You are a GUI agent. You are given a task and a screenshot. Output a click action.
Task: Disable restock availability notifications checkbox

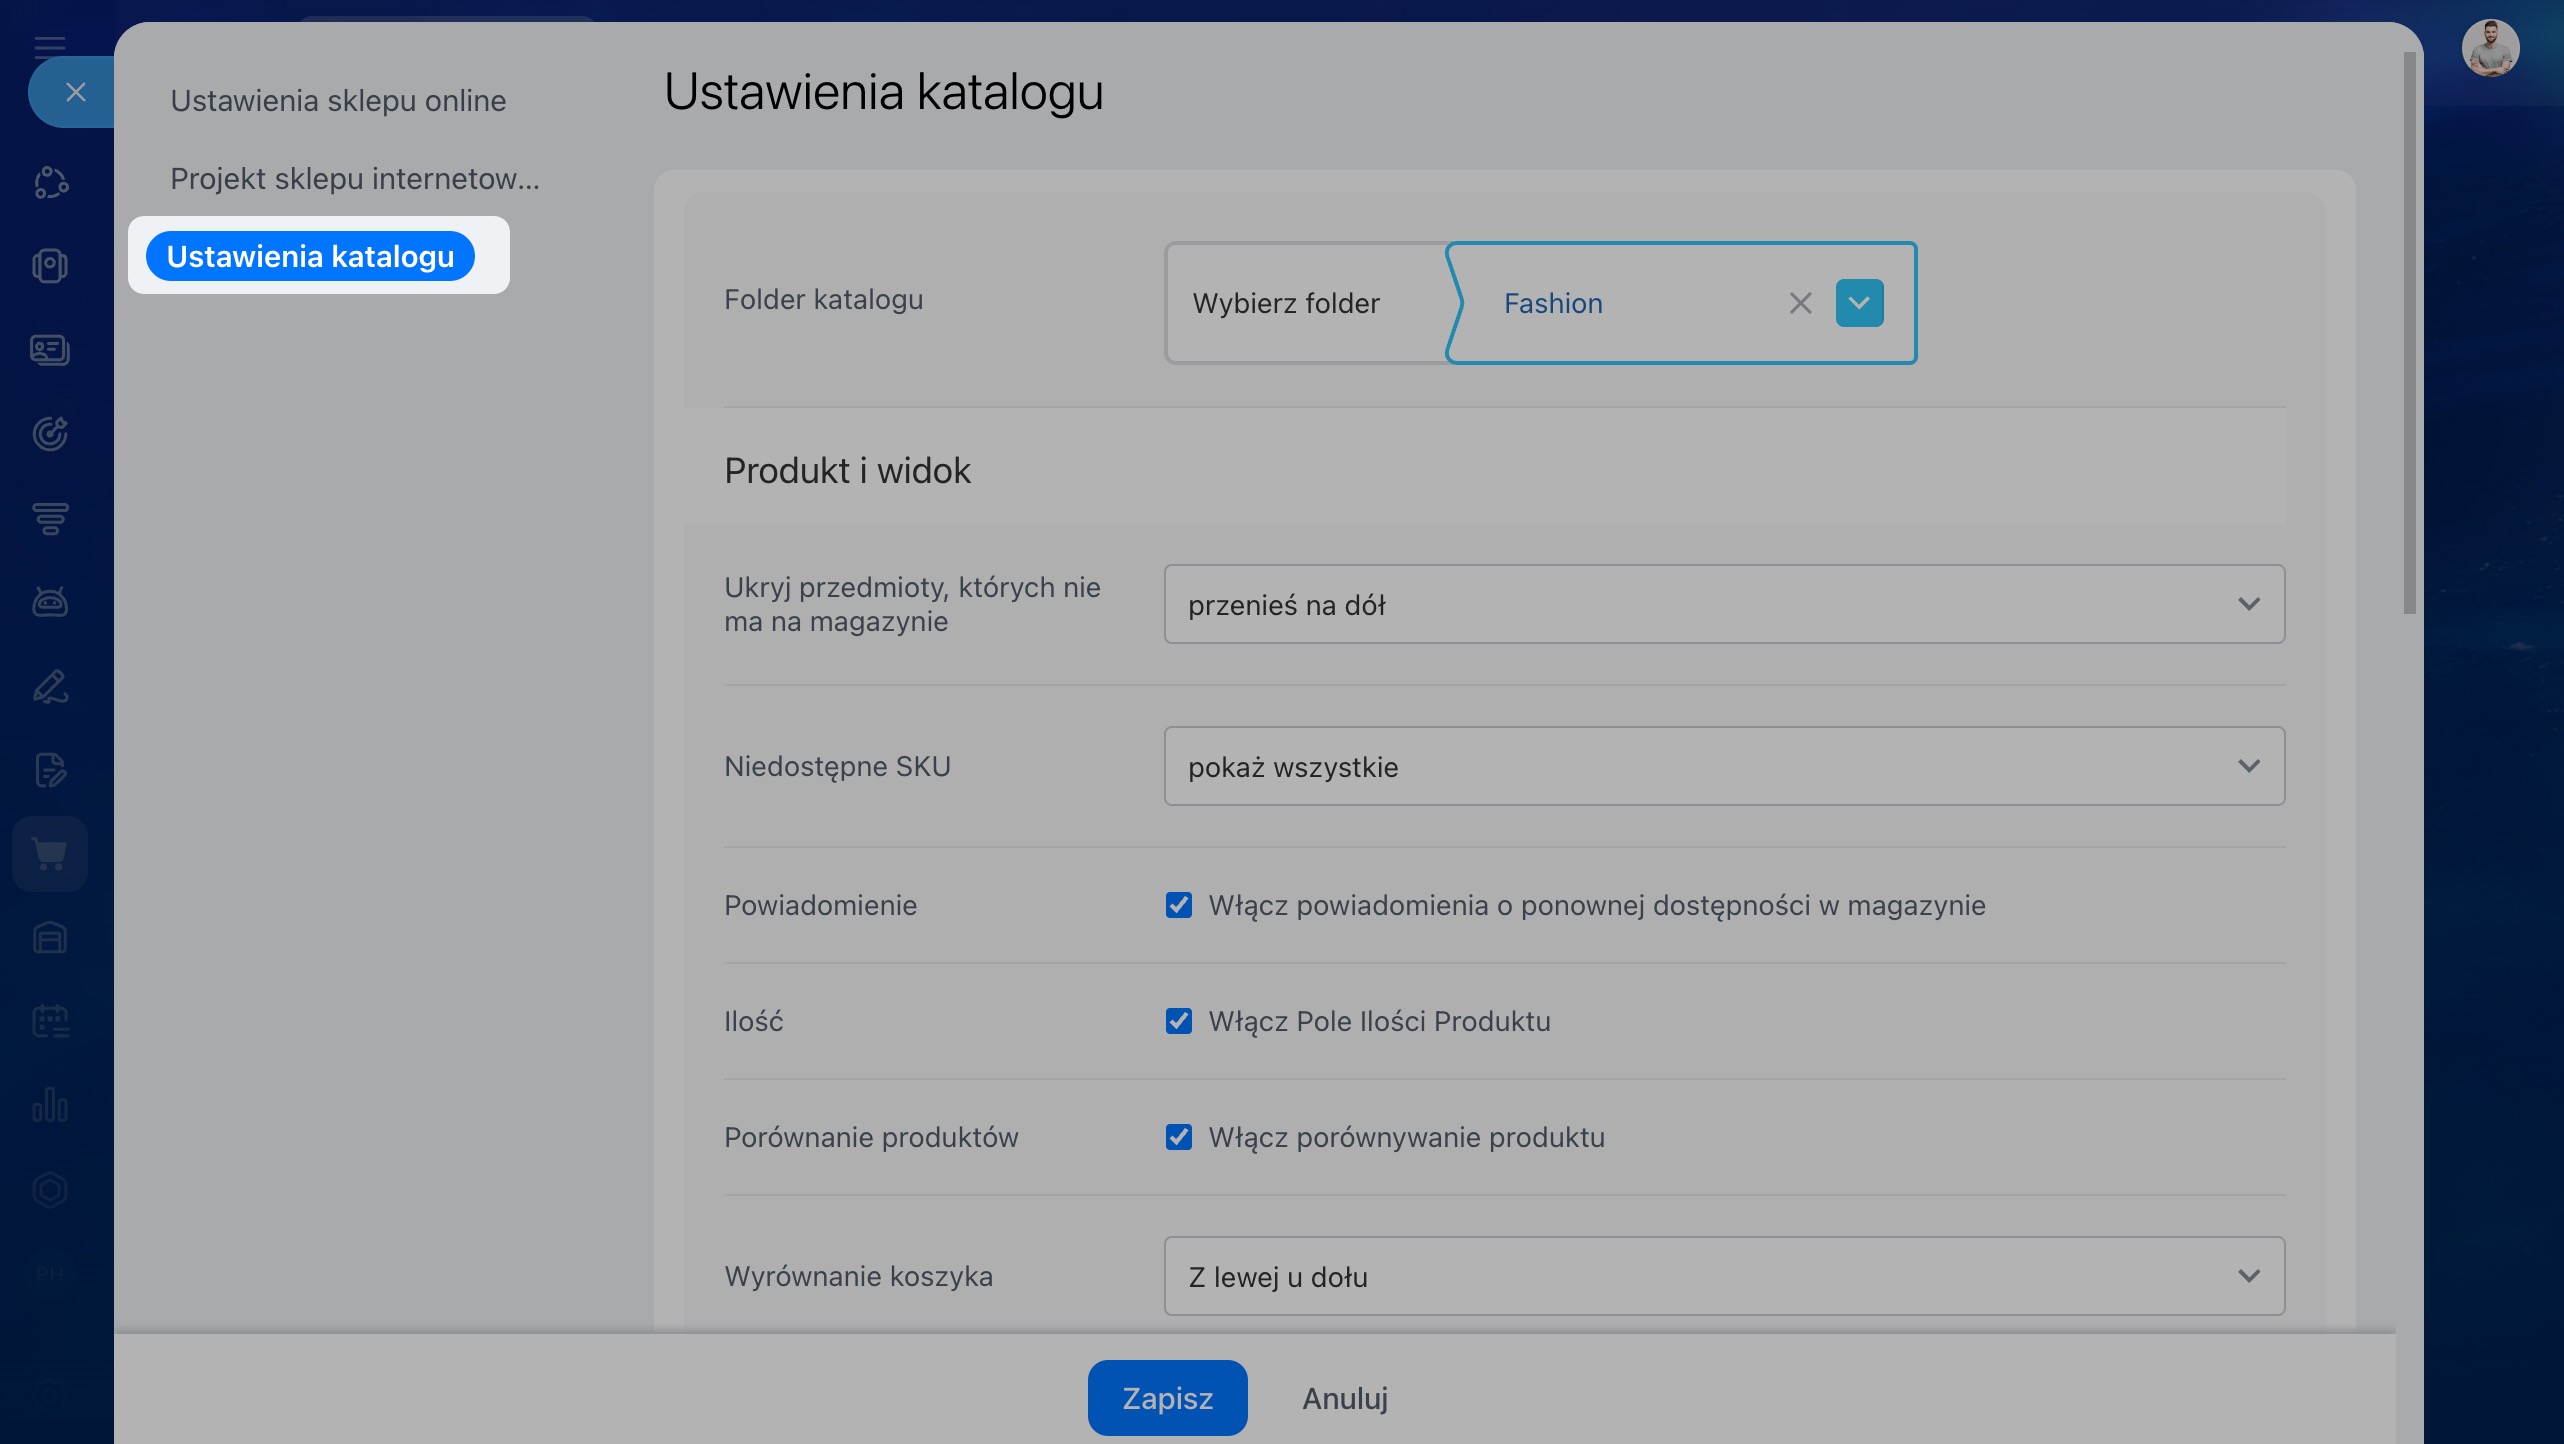click(x=1179, y=905)
